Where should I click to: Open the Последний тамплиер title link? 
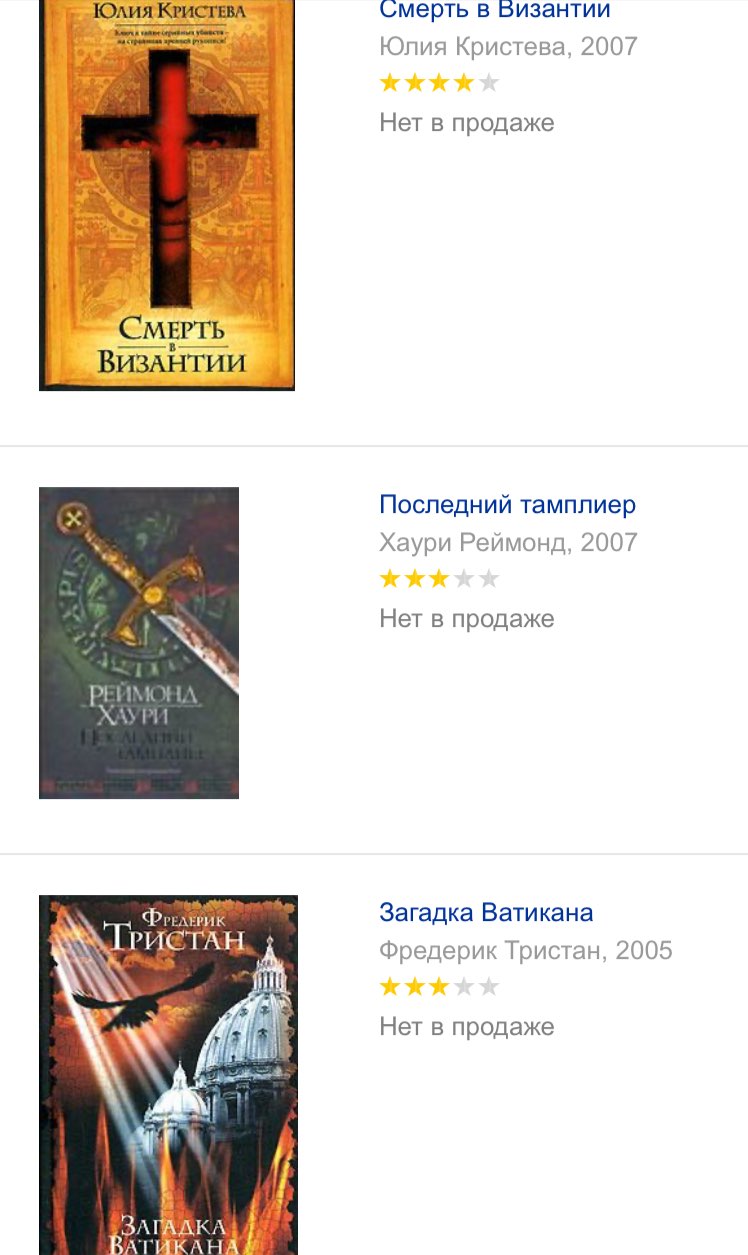tap(507, 505)
